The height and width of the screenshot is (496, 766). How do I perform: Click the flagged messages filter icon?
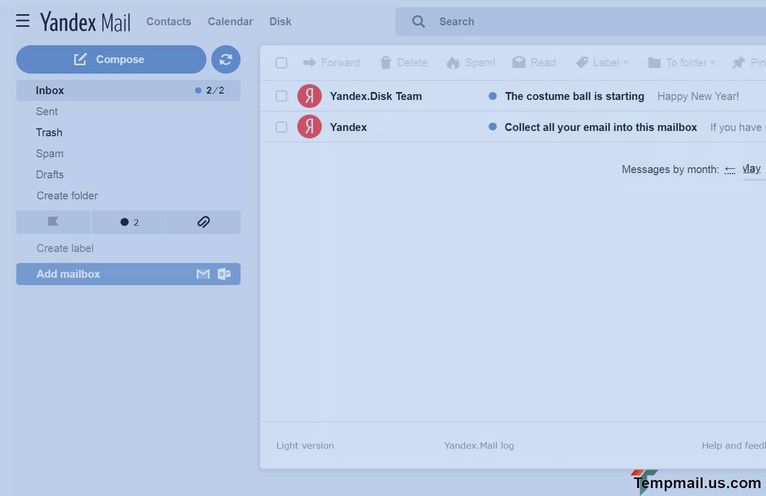tap(53, 222)
